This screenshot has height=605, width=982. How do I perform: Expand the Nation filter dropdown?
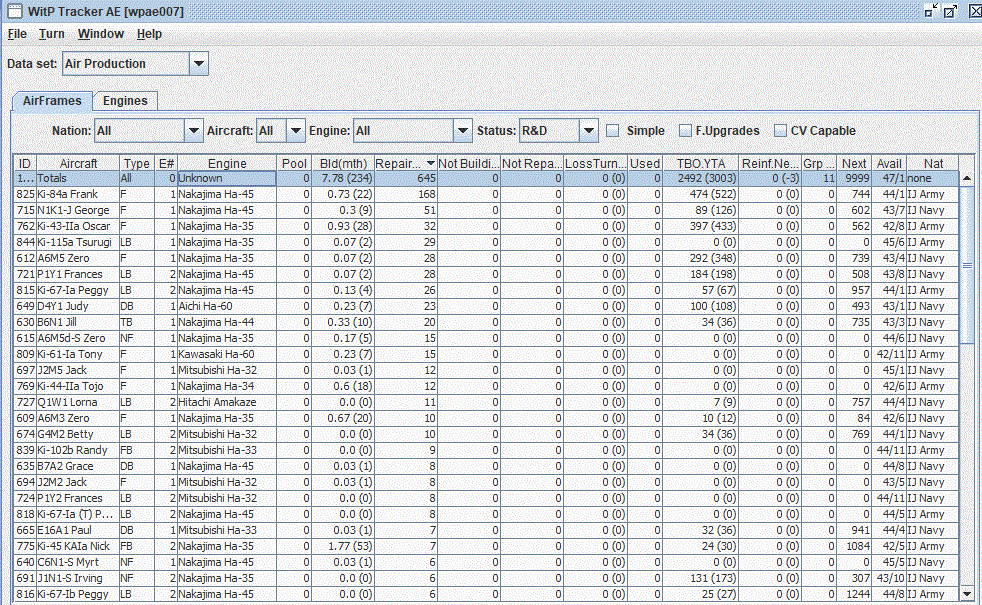[194, 131]
